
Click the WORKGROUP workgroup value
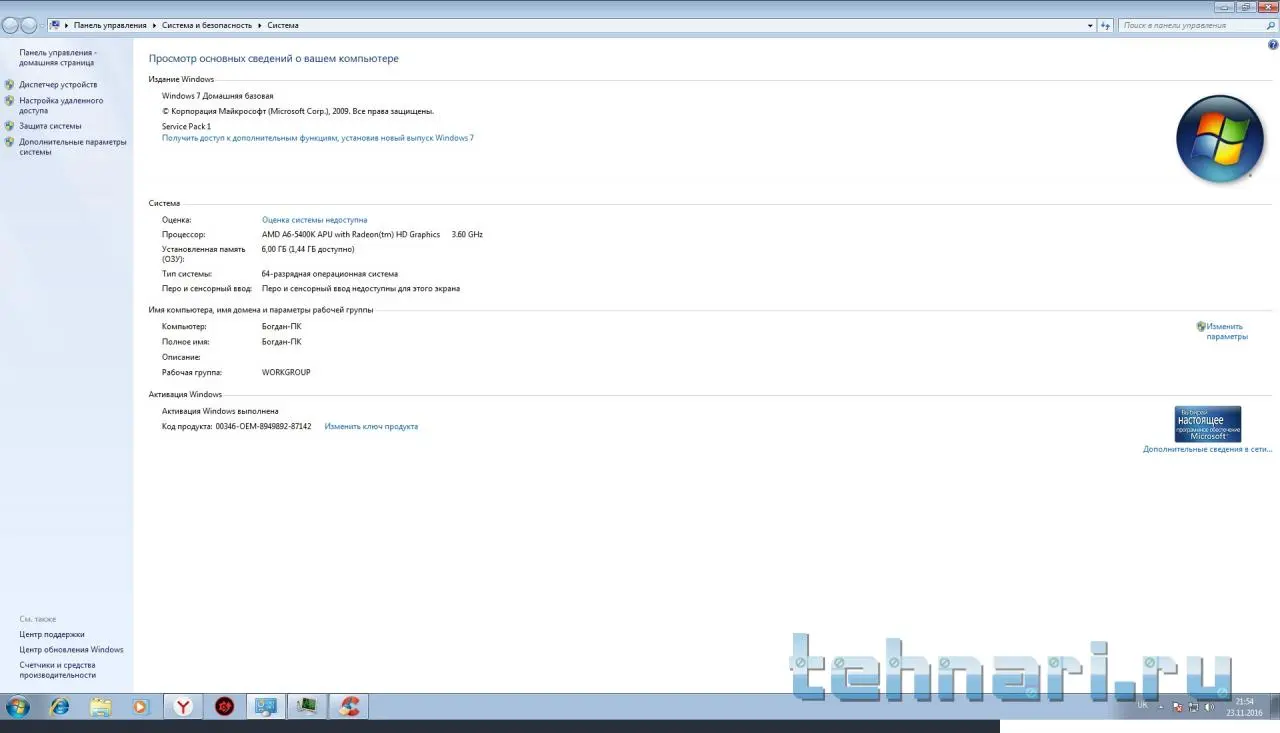pyautogui.click(x=286, y=372)
